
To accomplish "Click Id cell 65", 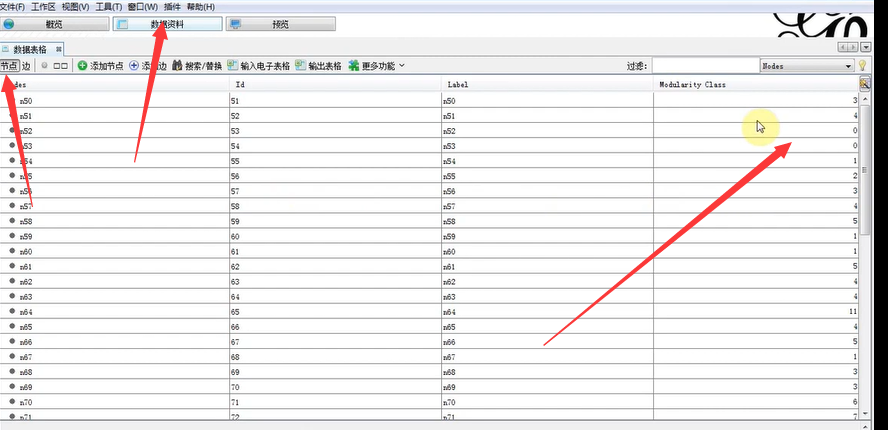I will pyautogui.click(x=335, y=312).
